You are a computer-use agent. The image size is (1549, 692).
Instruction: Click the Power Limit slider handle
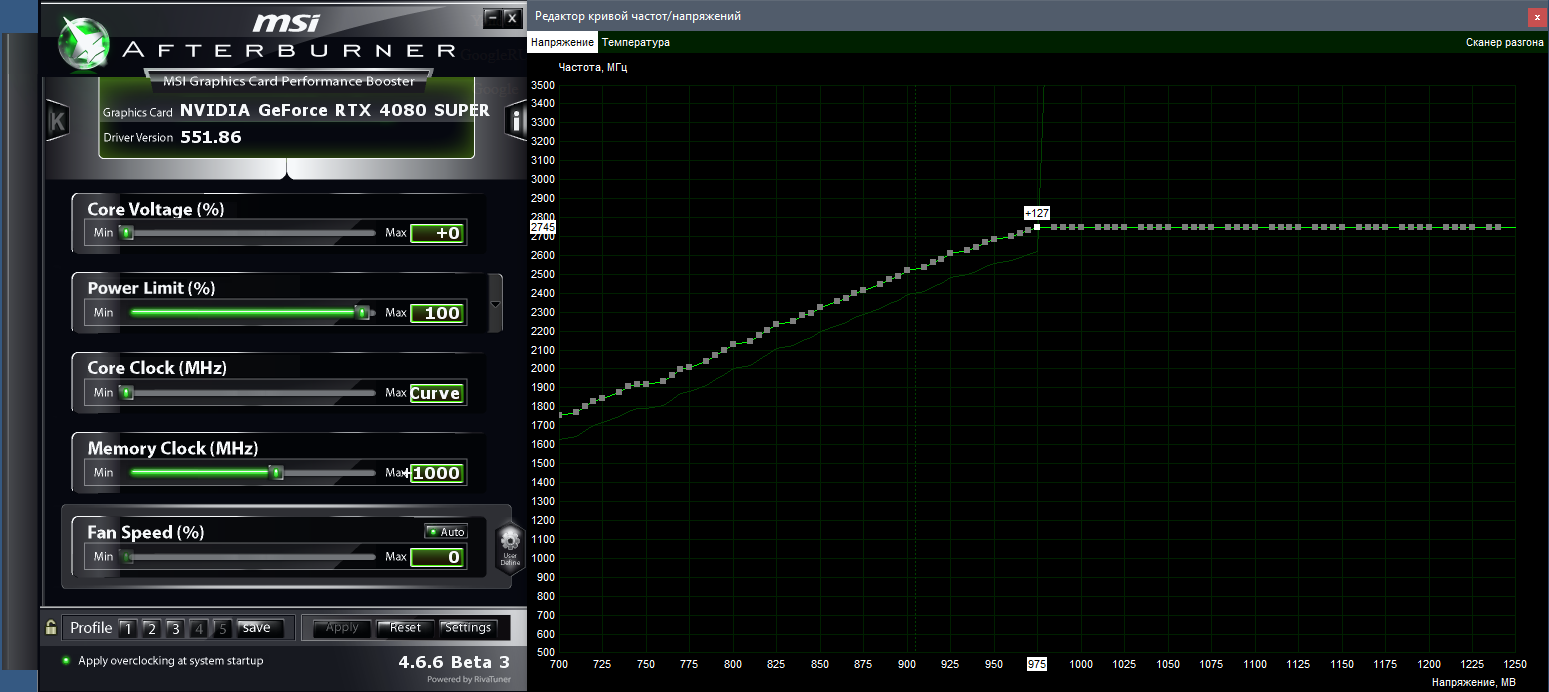point(362,313)
